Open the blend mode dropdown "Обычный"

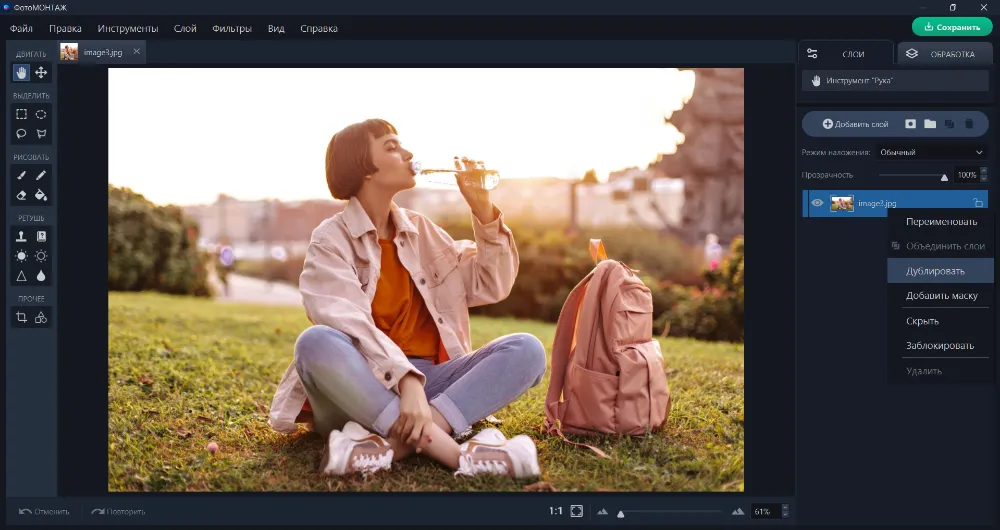(x=931, y=152)
